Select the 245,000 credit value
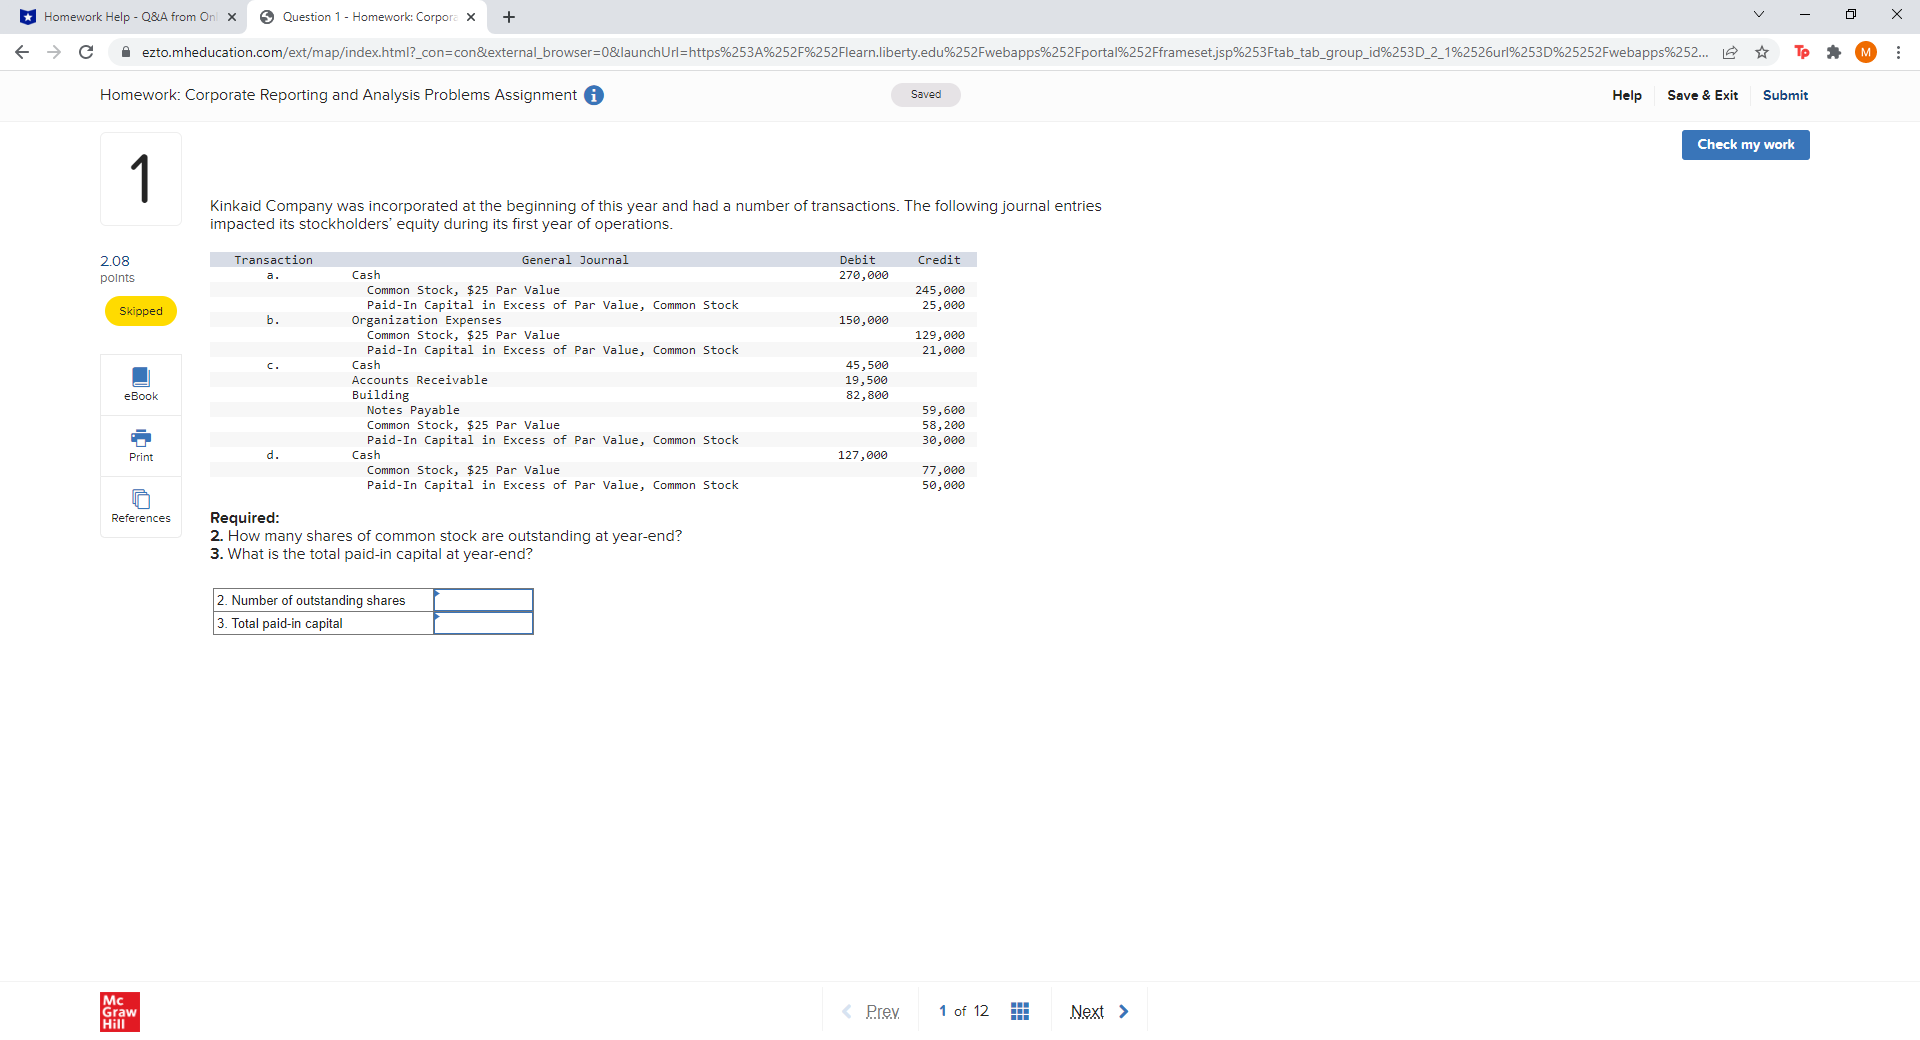This screenshot has width=1920, height=1040. [x=940, y=290]
